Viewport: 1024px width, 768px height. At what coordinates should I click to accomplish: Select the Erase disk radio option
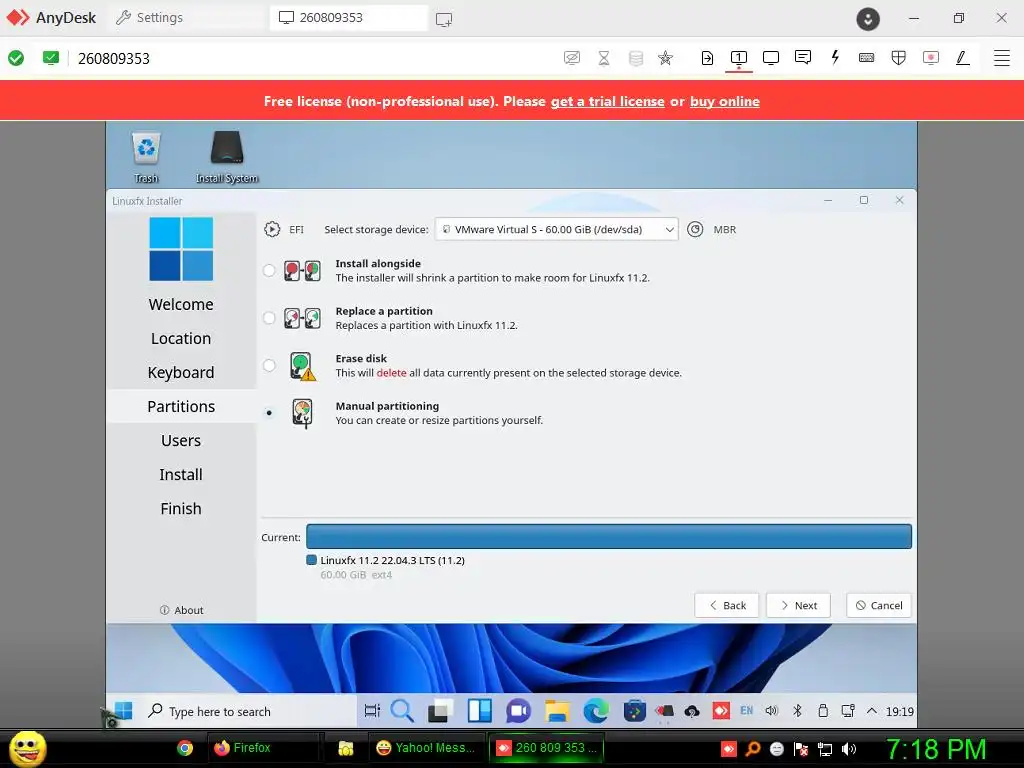(268, 366)
